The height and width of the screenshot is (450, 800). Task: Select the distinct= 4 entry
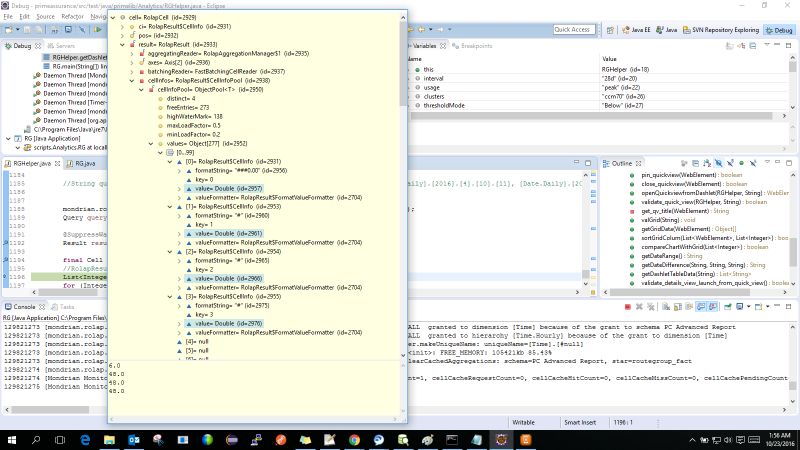point(181,98)
